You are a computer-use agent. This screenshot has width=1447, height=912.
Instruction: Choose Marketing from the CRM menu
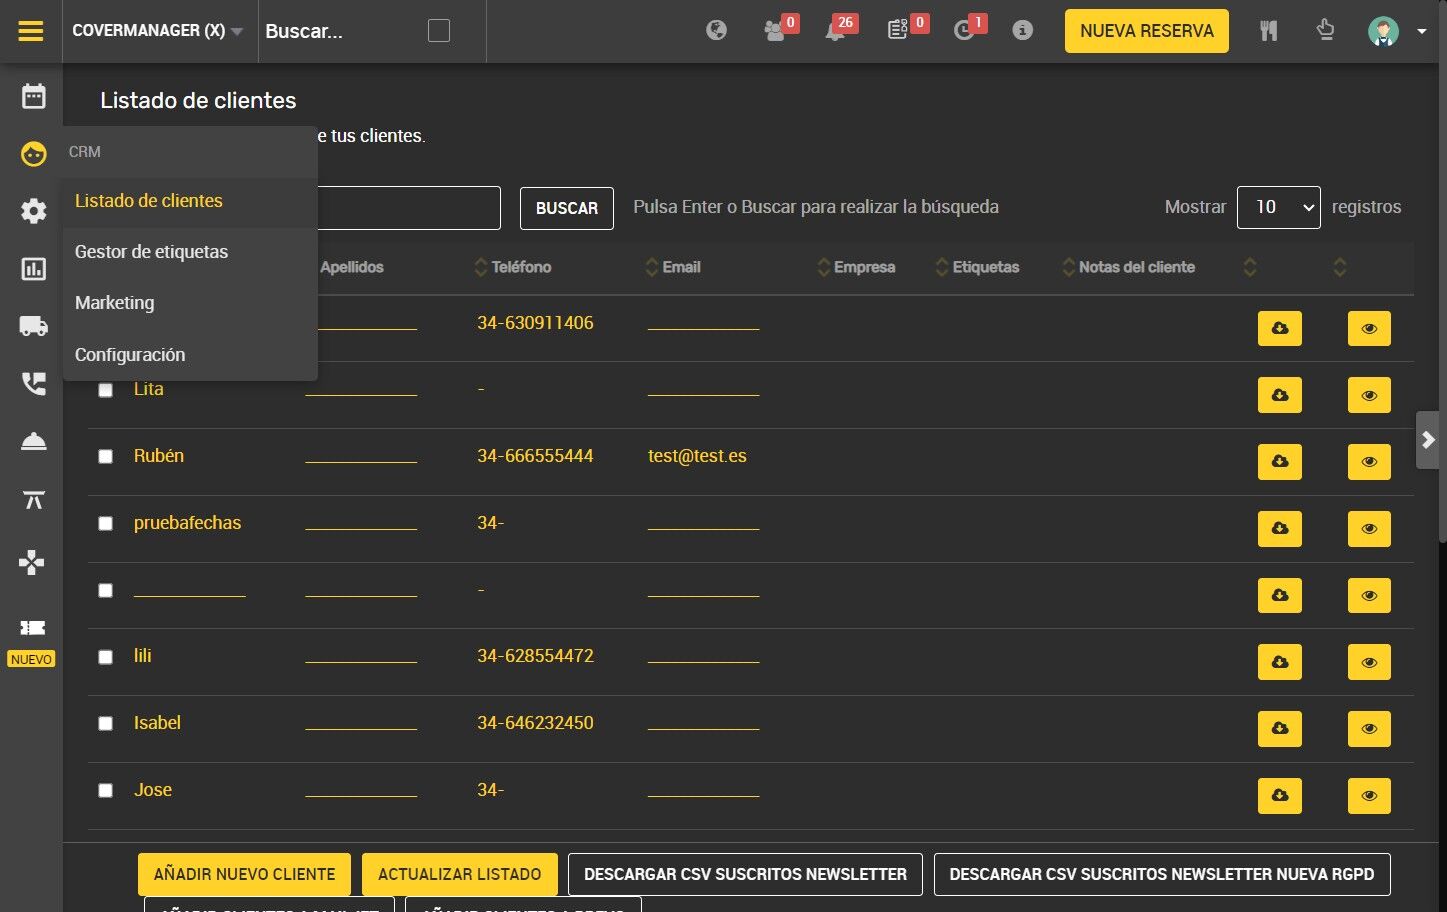(114, 303)
